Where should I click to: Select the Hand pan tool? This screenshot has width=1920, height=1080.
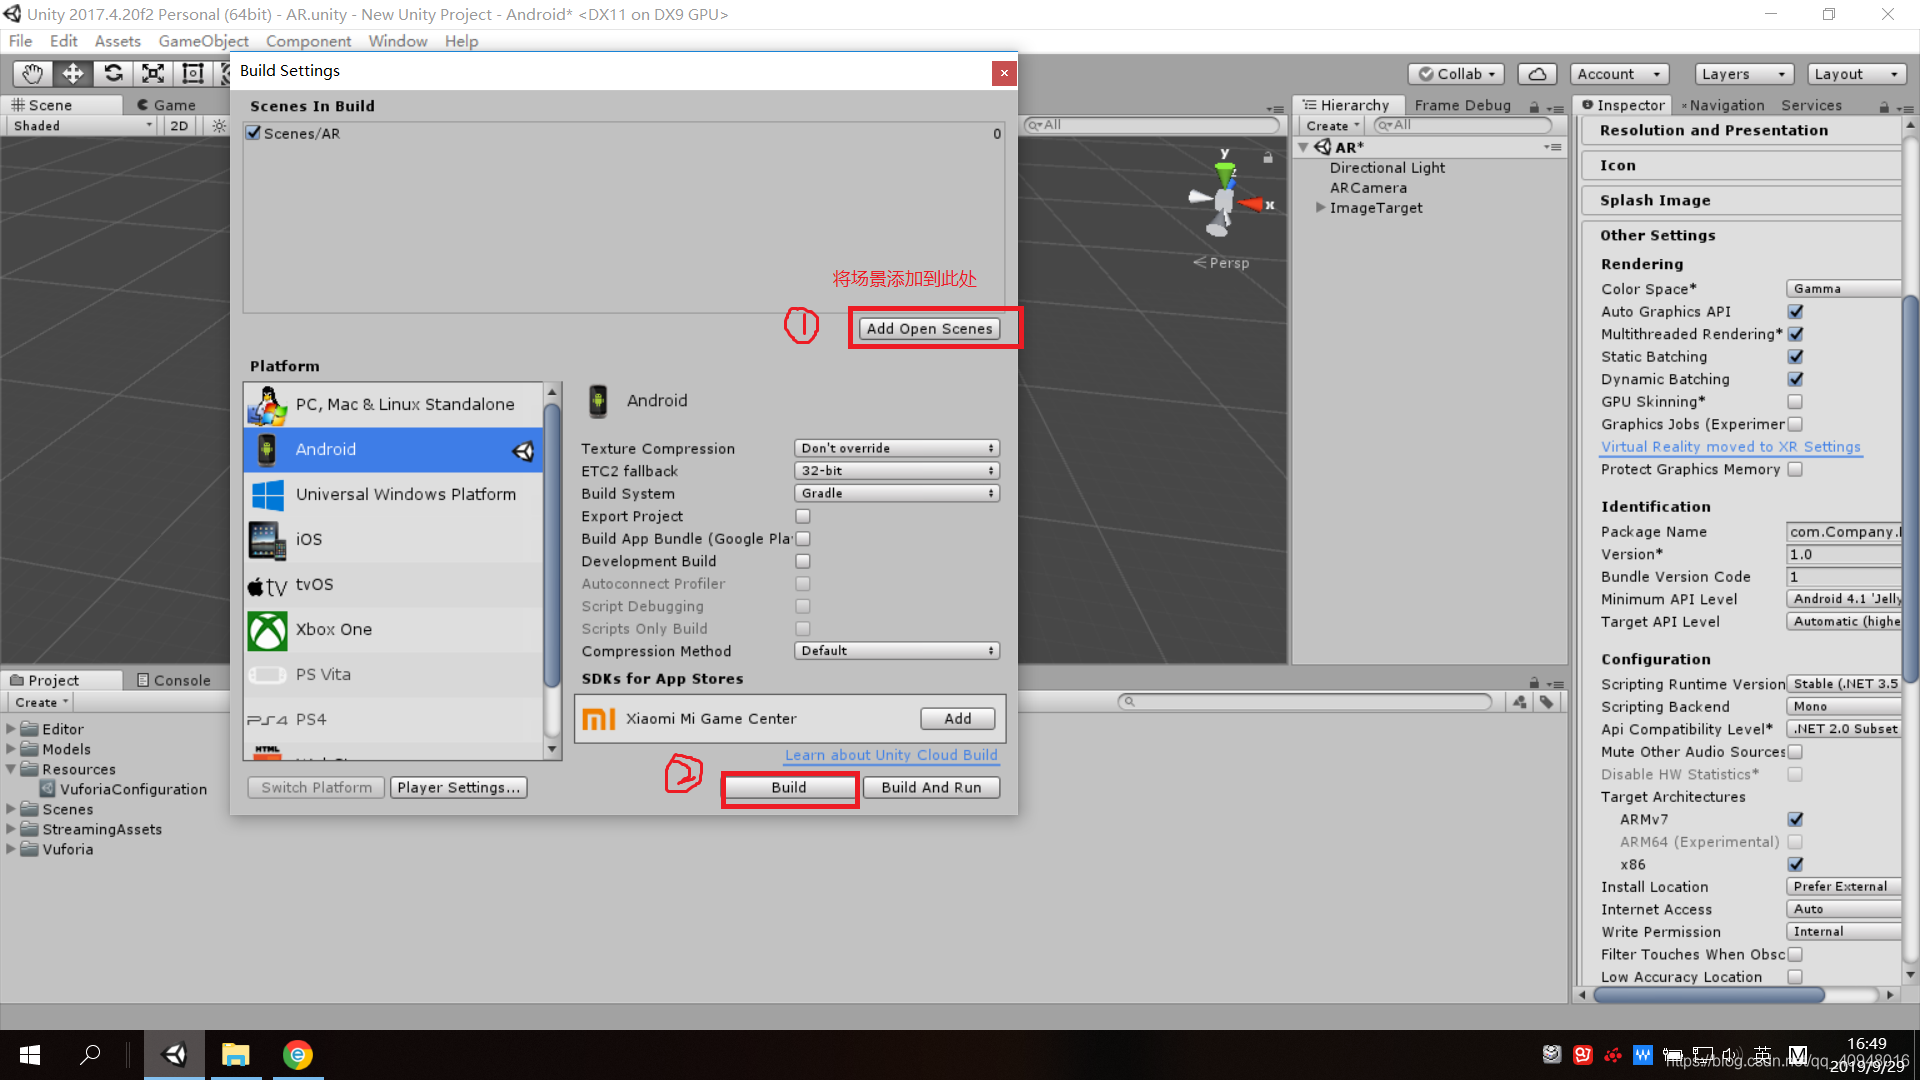(x=31, y=73)
